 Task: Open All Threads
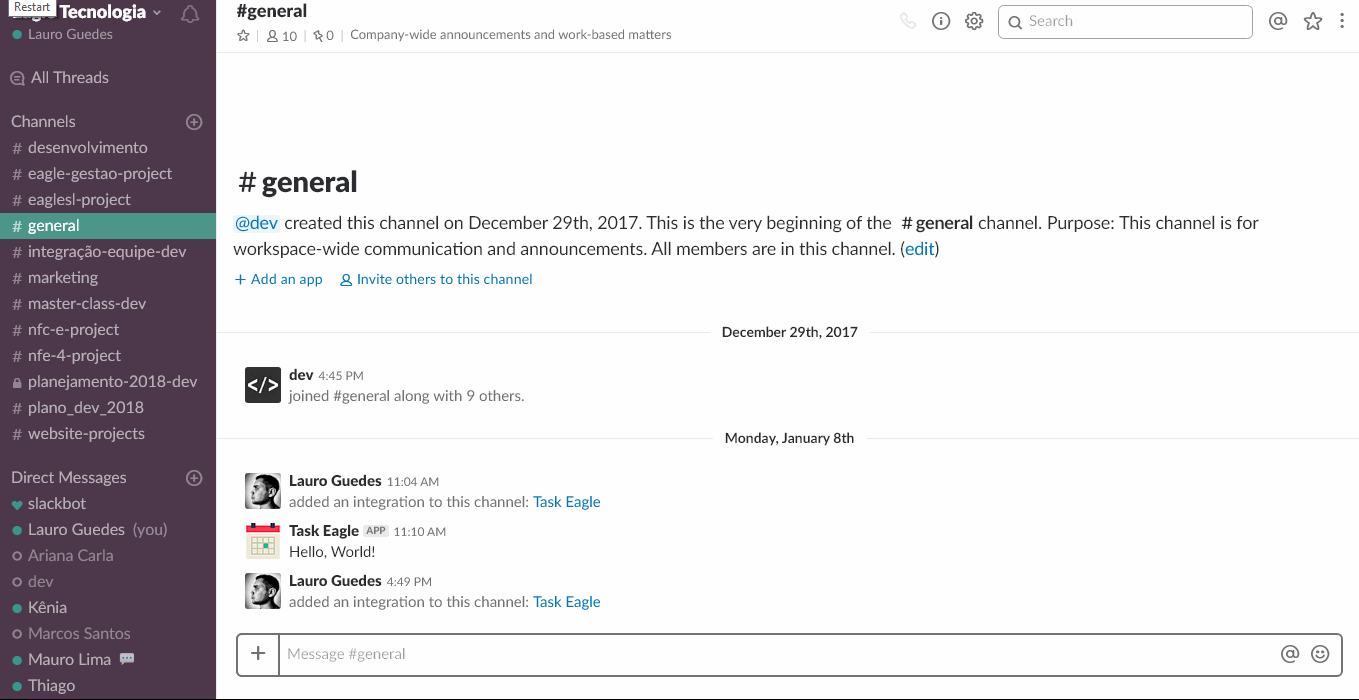[69, 77]
